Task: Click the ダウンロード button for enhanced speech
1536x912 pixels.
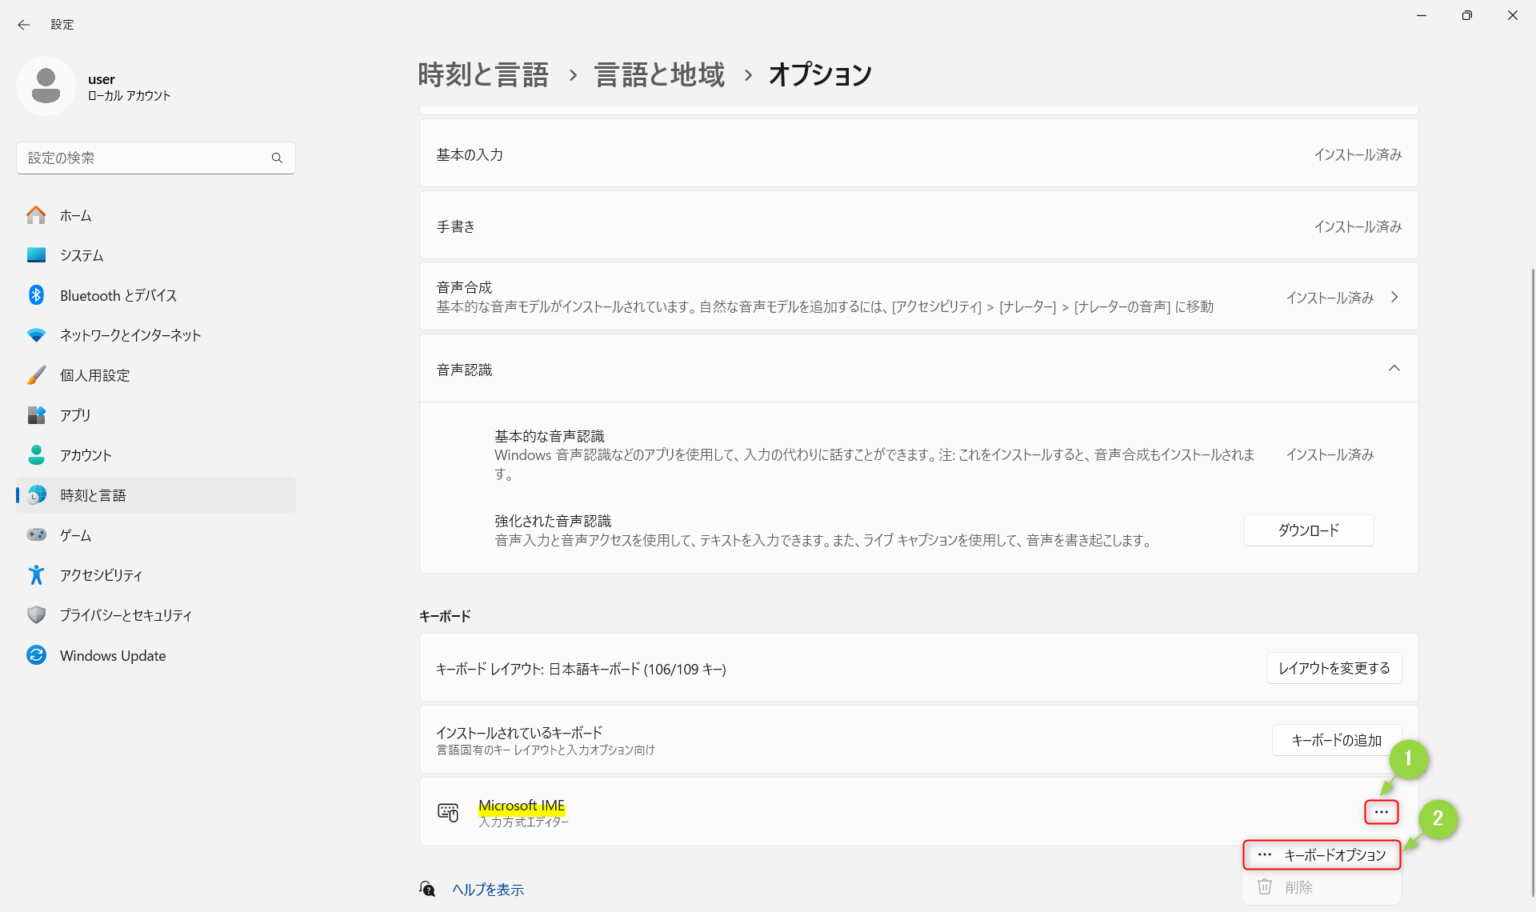Action: click(1308, 530)
